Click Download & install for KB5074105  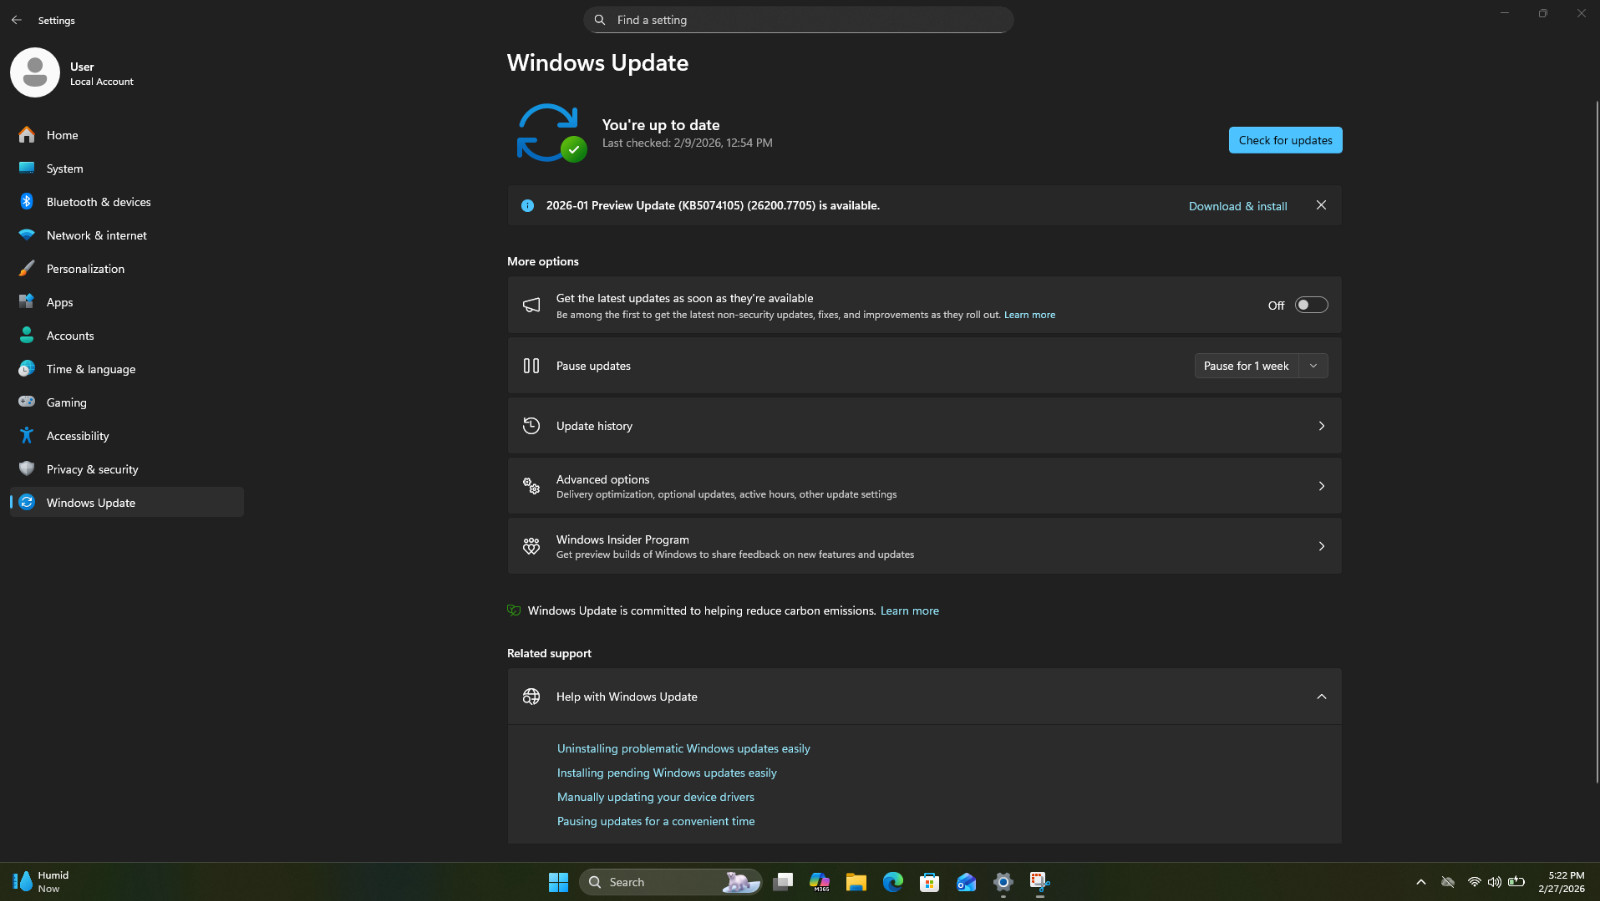coord(1238,206)
